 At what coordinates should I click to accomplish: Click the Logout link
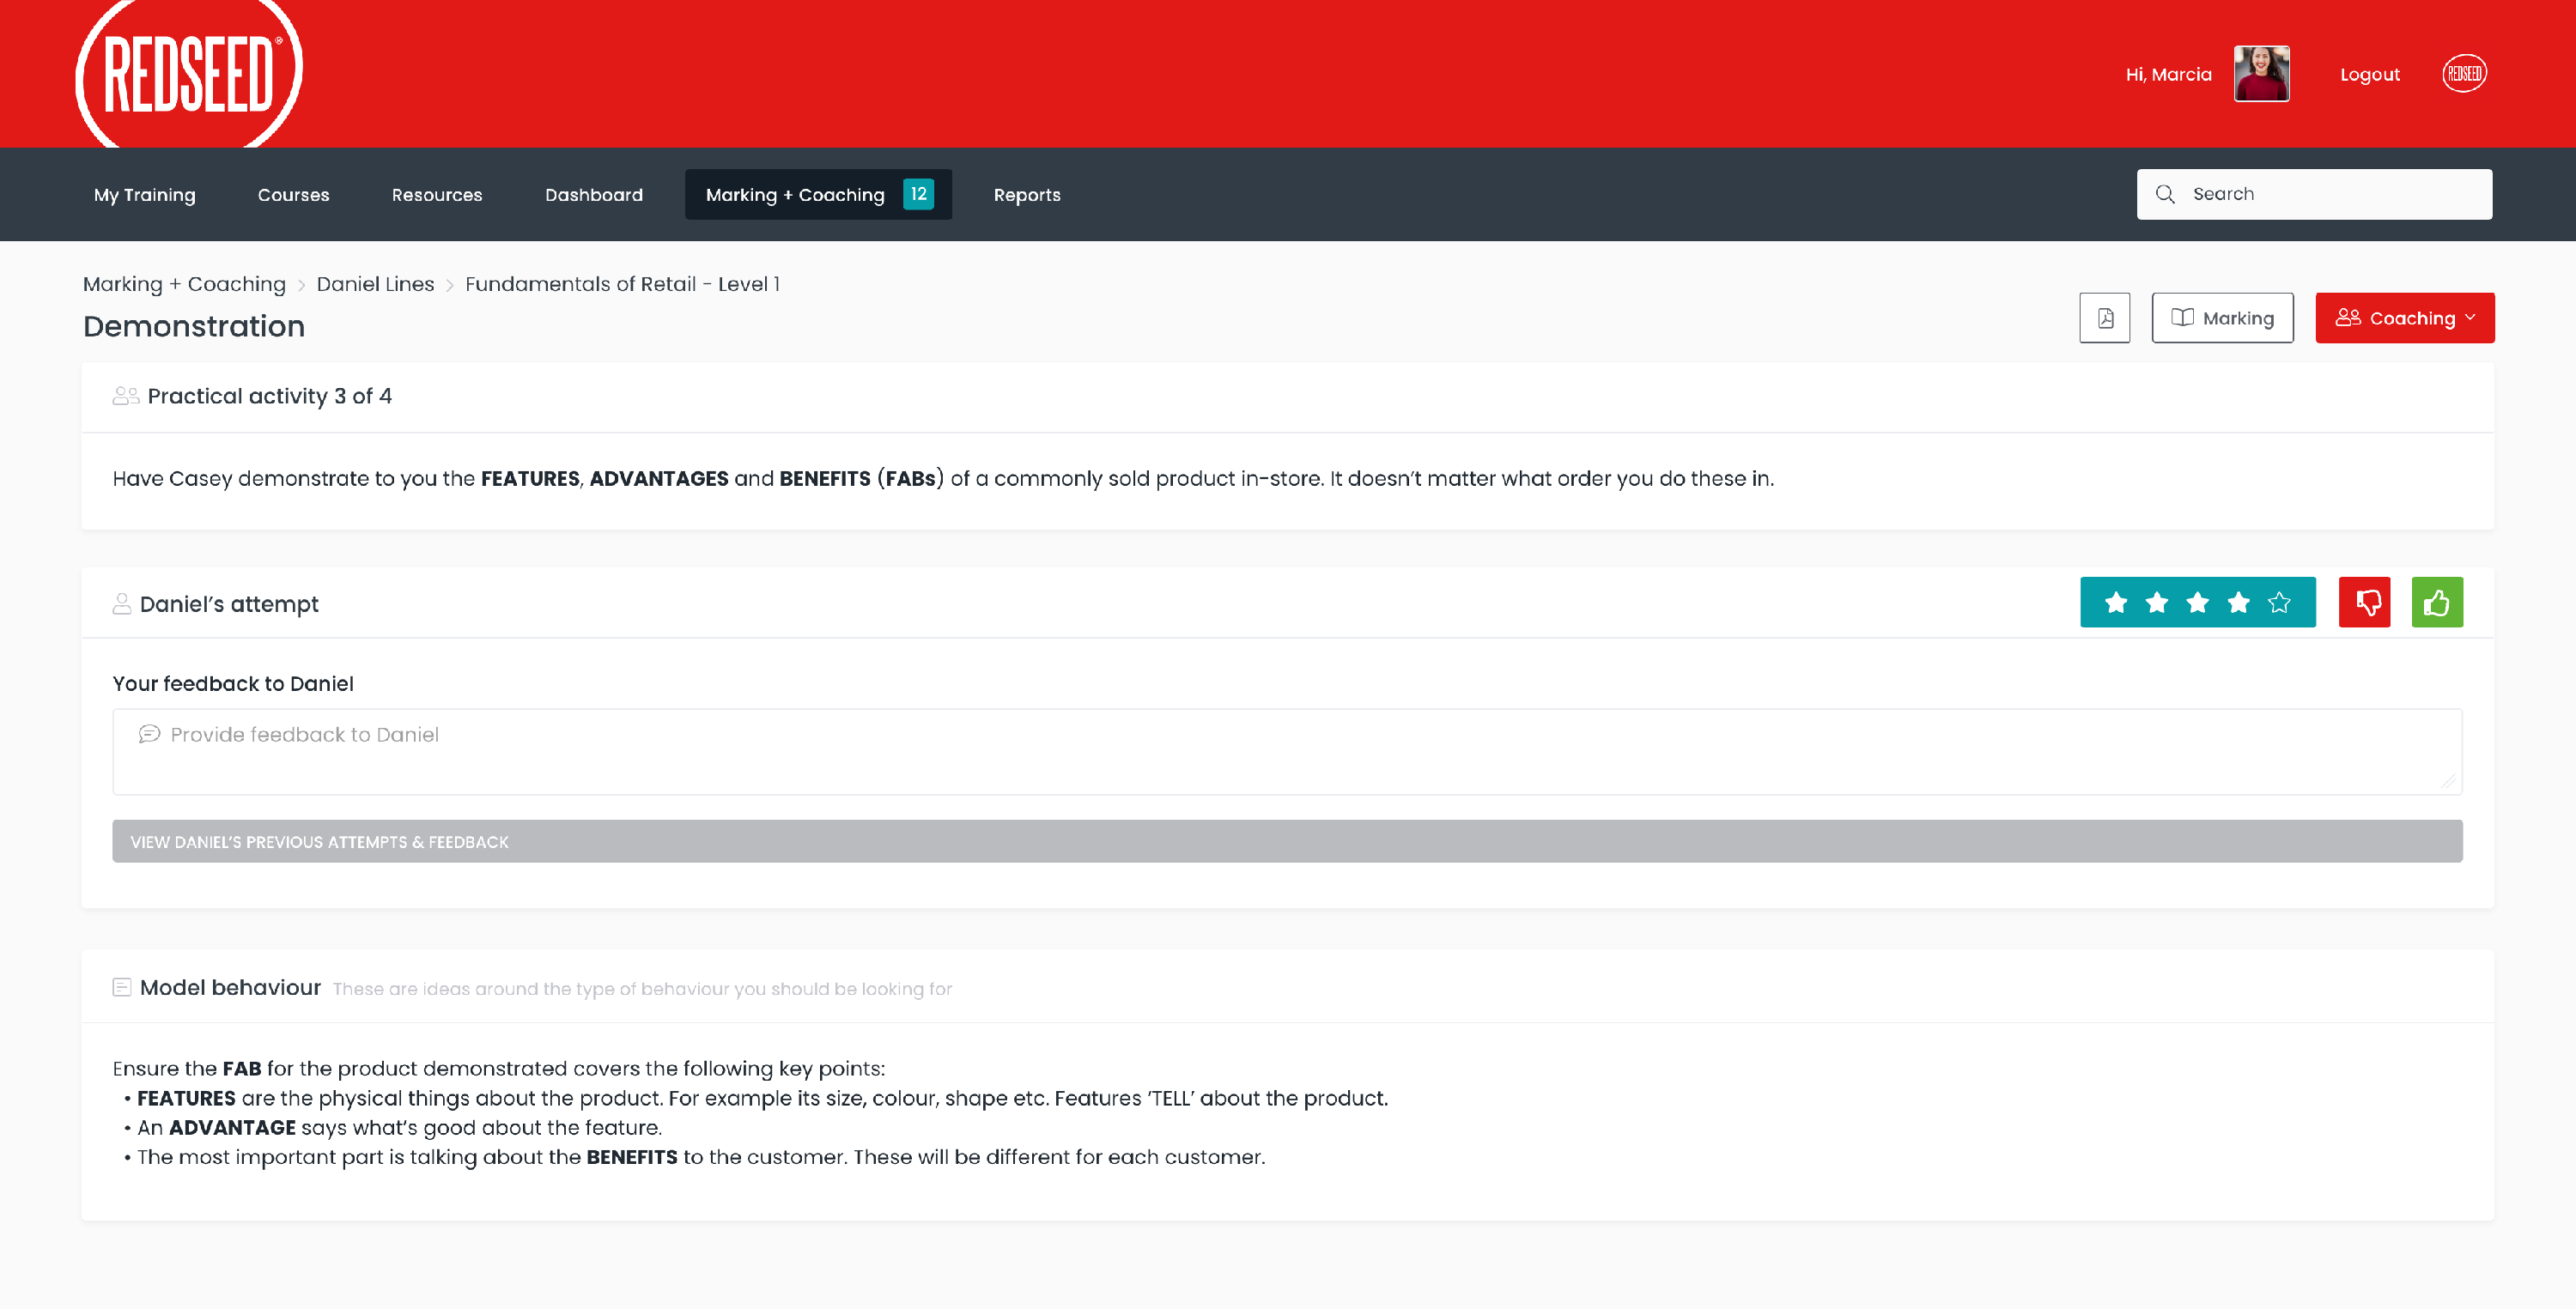click(2369, 75)
